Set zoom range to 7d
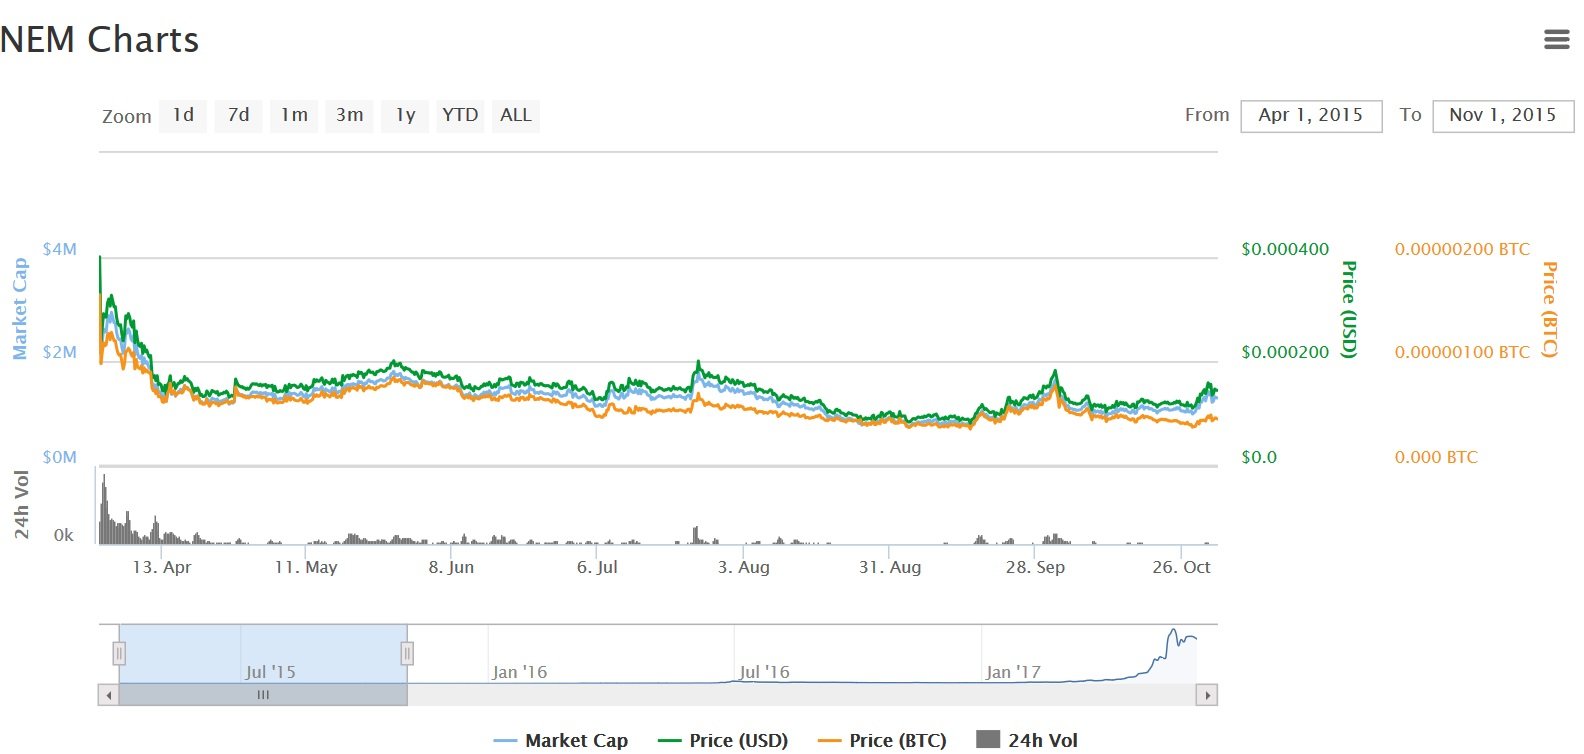The height and width of the screenshot is (754, 1584). tap(238, 116)
